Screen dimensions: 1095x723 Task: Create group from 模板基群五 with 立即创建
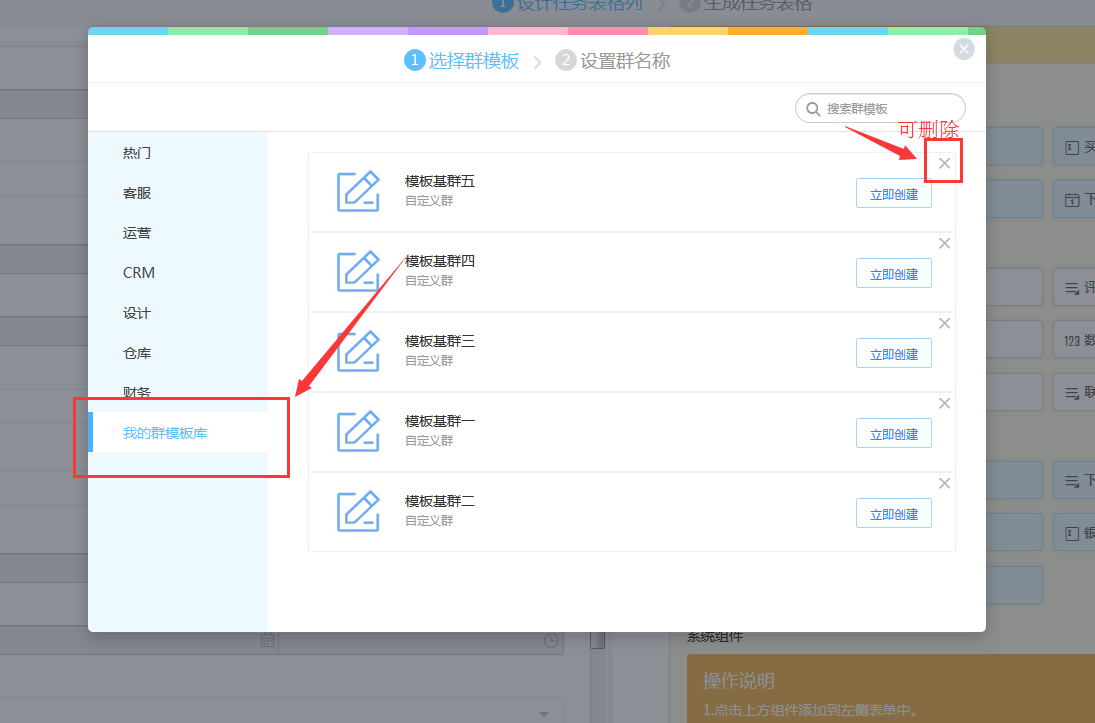click(893, 194)
